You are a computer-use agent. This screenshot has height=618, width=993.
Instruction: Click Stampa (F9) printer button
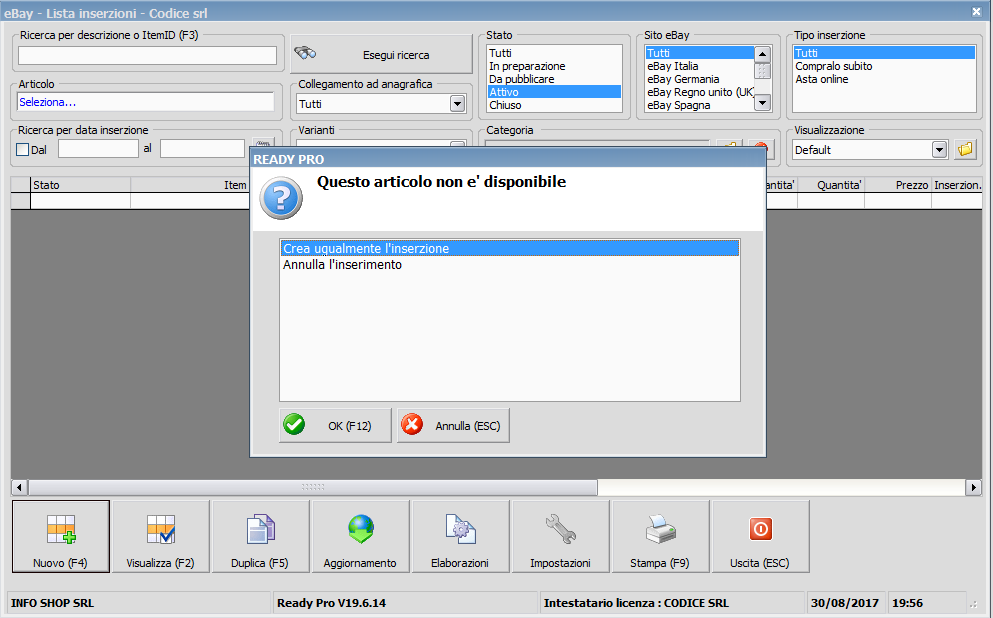click(661, 536)
